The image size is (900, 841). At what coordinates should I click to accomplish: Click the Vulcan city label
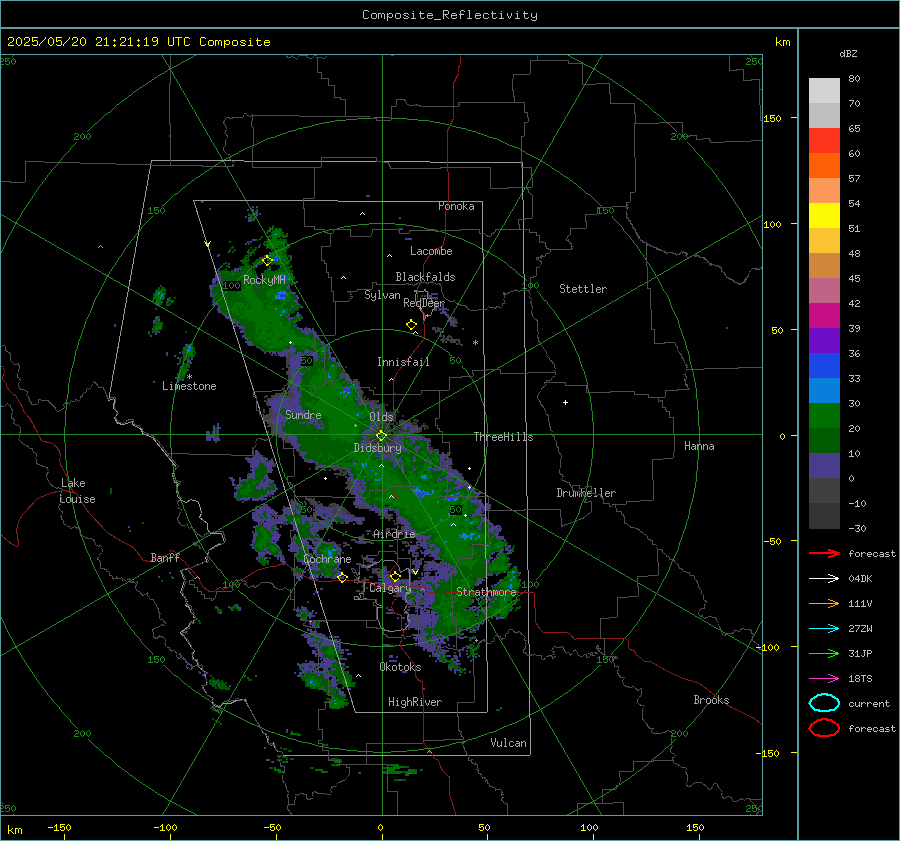(x=508, y=743)
